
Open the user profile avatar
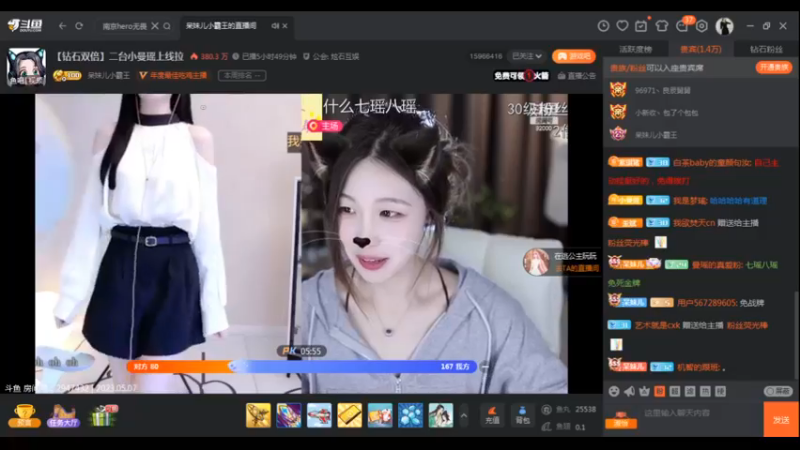724,26
